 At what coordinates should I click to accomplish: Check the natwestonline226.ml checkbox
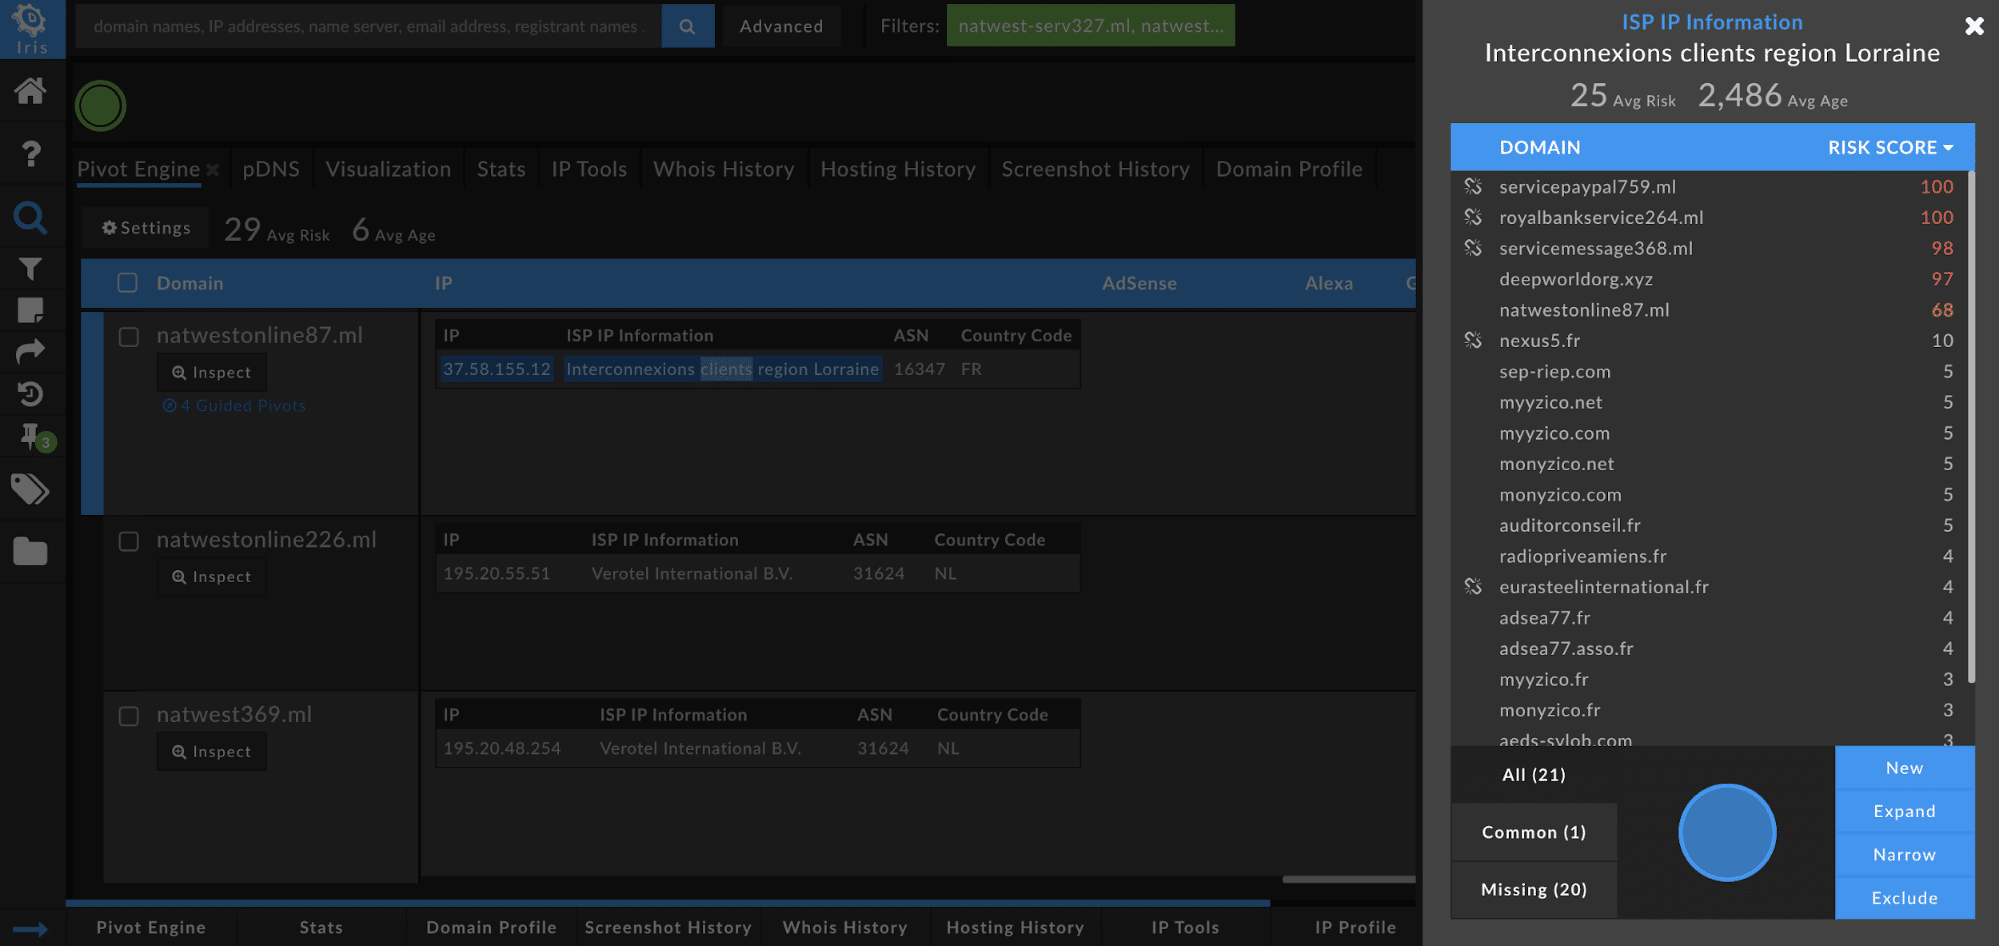(129, 541)
